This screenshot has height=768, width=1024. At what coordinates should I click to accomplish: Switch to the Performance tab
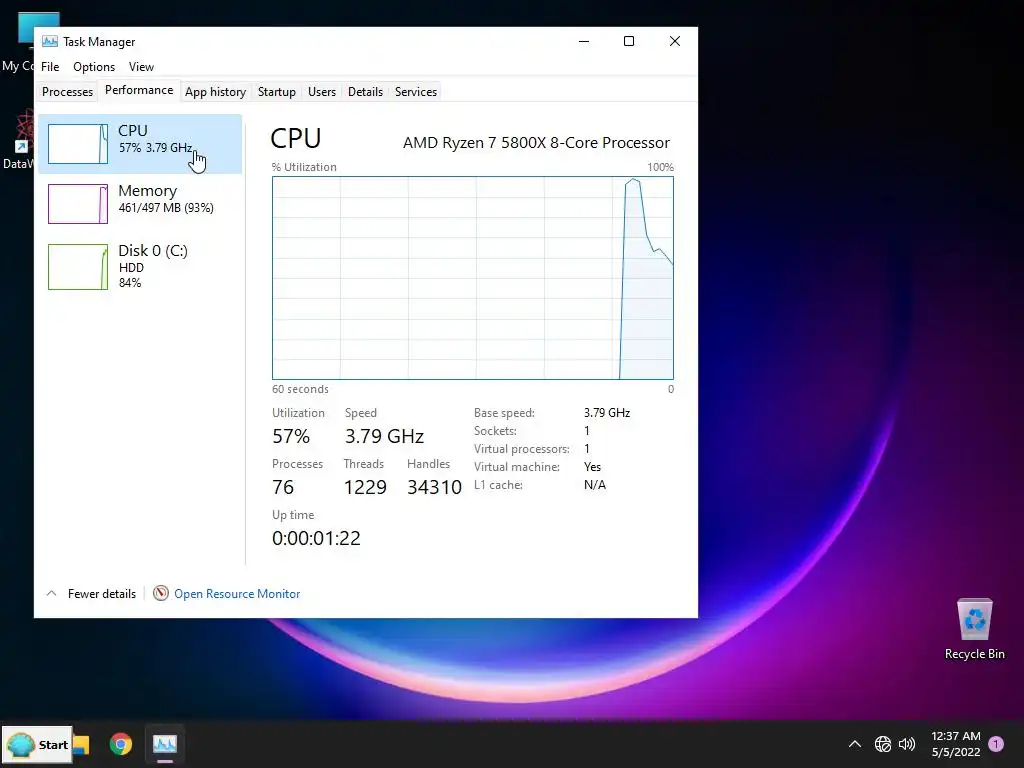click(139, 90)
